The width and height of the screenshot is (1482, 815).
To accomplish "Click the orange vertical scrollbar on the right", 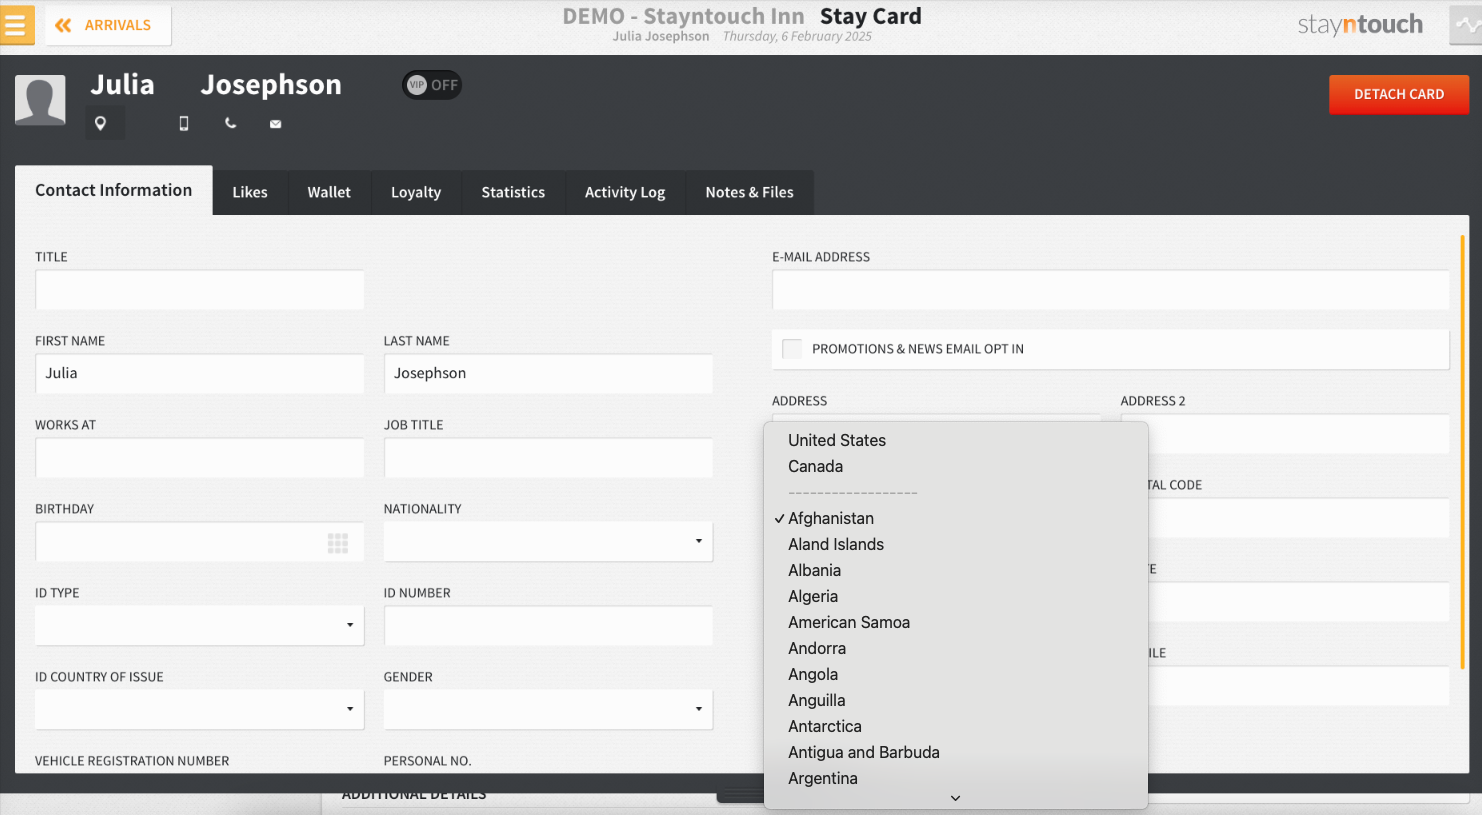I will point(1462,452).
